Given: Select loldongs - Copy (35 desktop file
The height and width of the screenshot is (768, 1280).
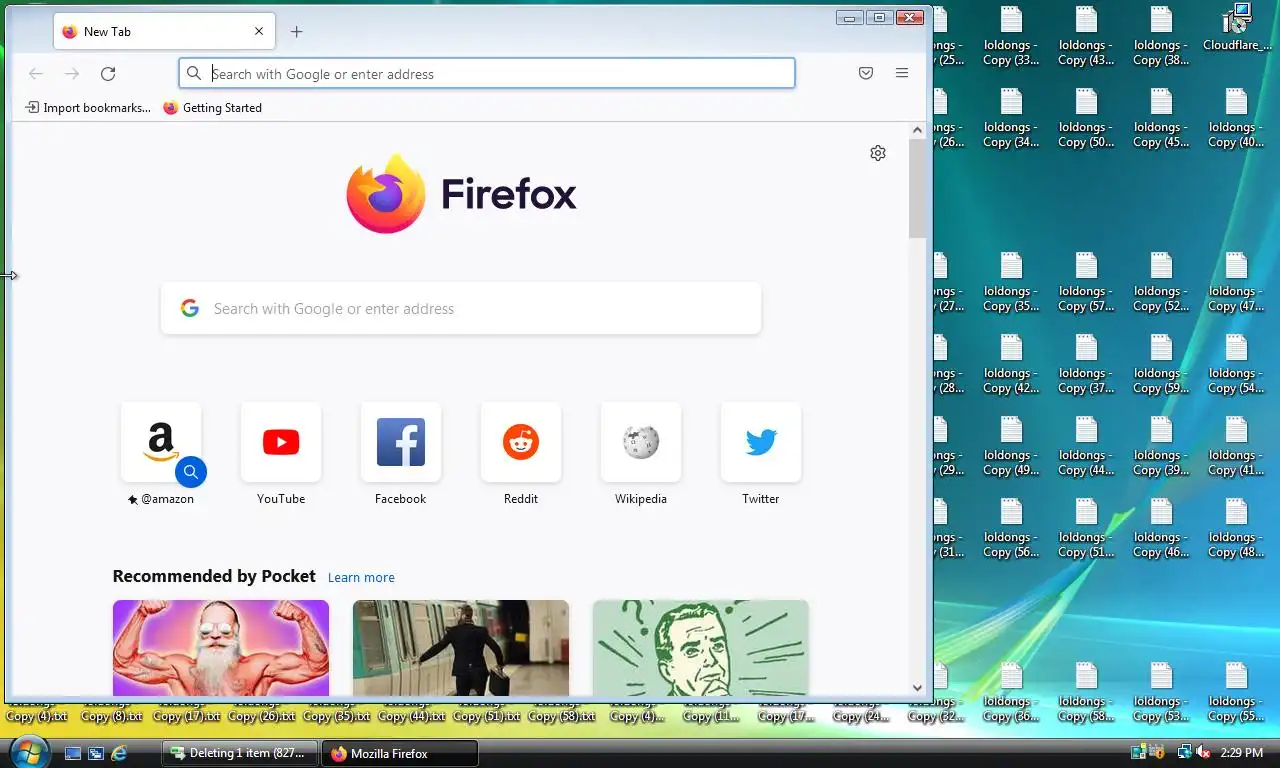Looking at the screenshot, I should coord(1011,282).
